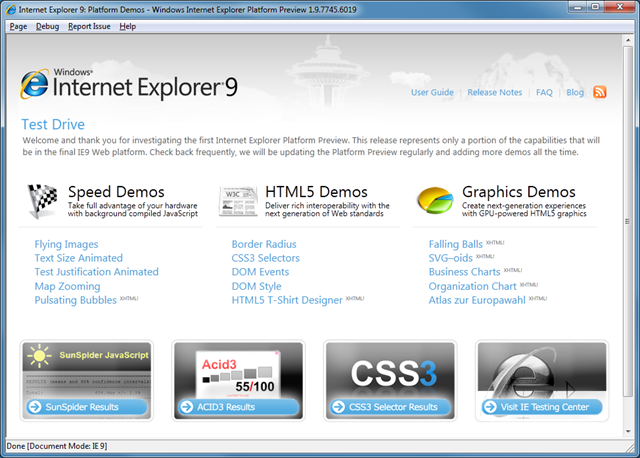640x458 pixels.
Task: Open the FAQ link
Action: 544,92
